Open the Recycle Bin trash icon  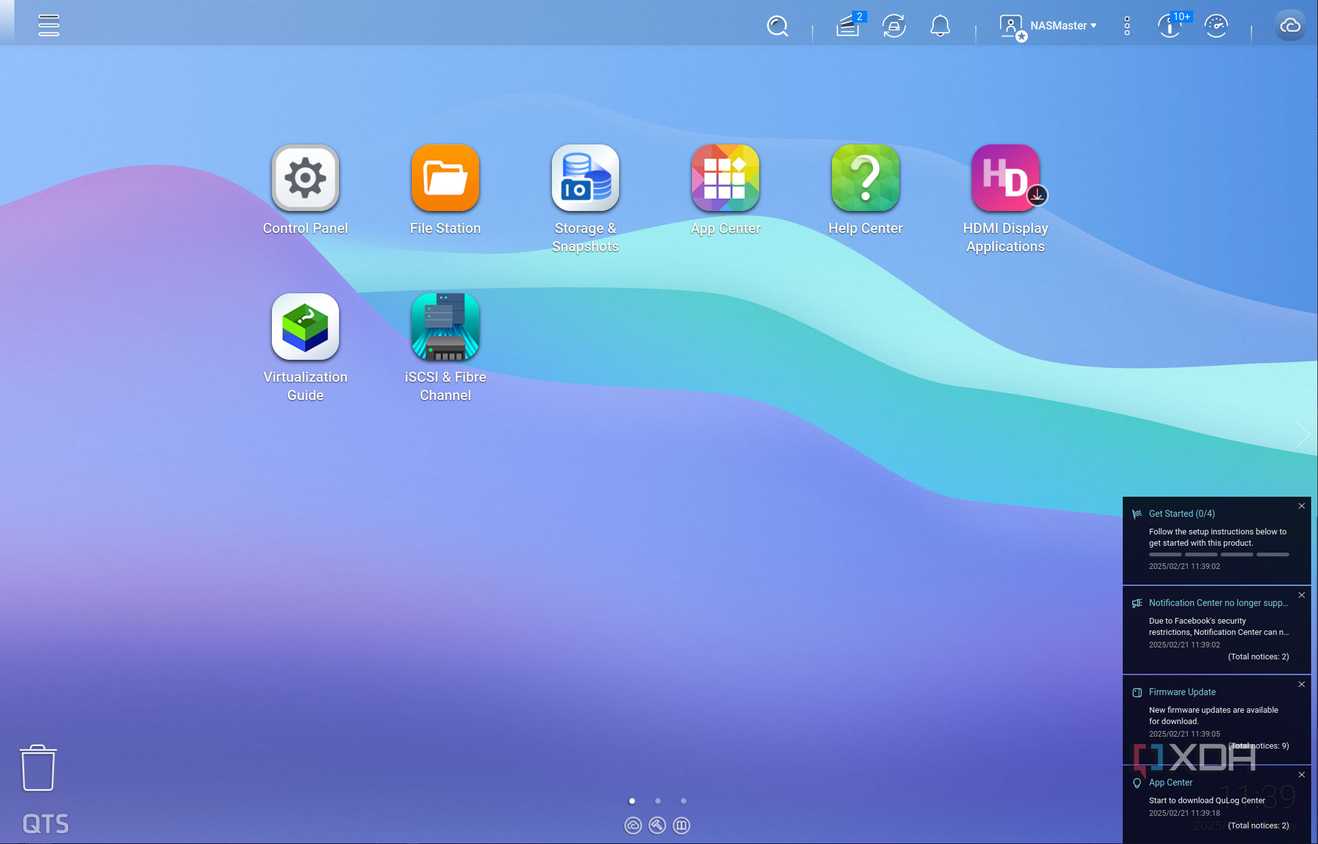38,768
